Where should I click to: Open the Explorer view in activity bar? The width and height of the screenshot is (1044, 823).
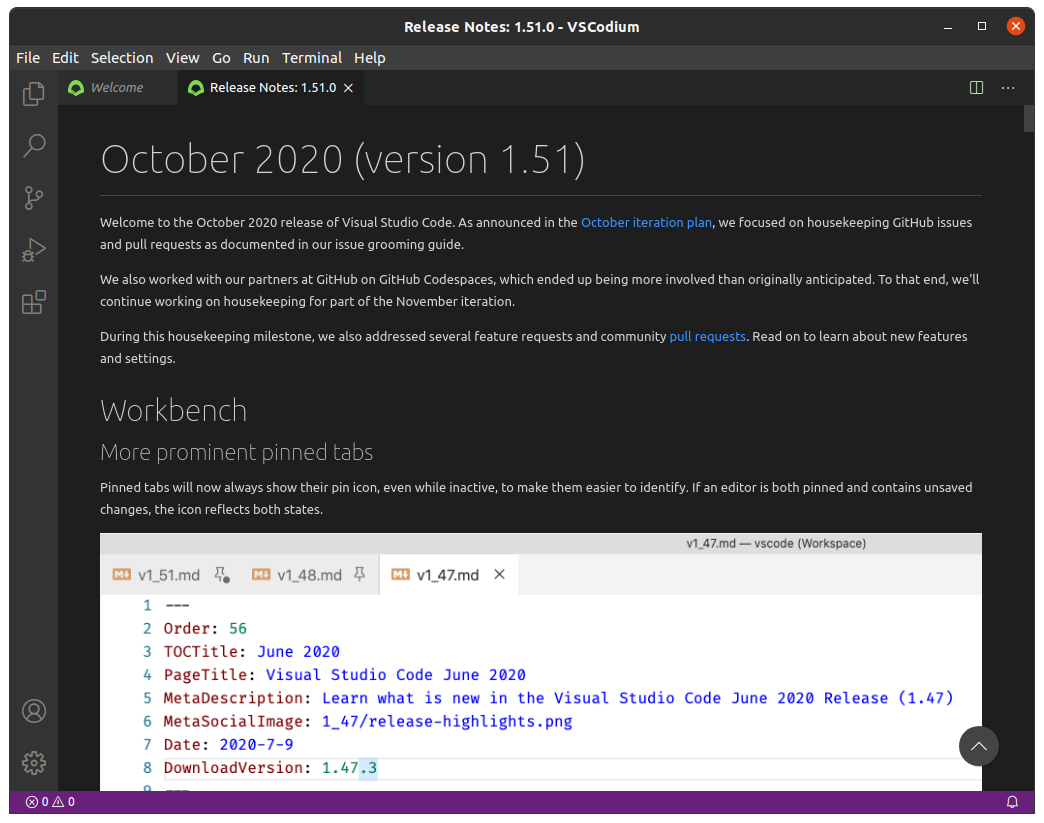[x=34, y=94]
